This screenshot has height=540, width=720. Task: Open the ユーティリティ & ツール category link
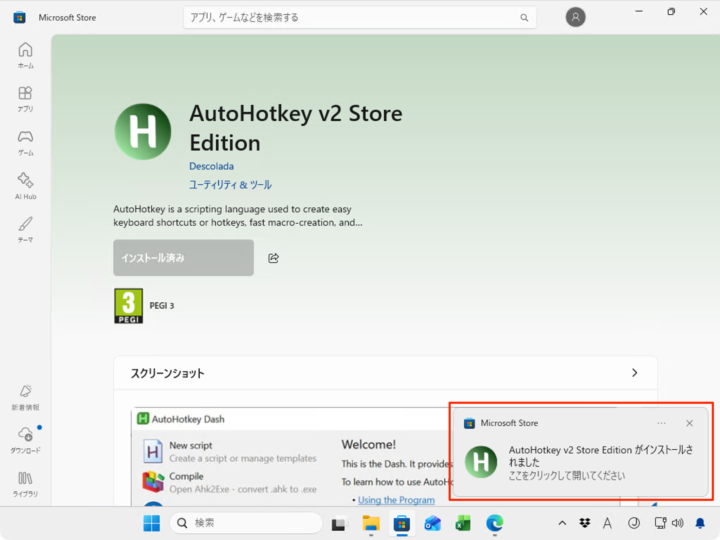[230, 185]
